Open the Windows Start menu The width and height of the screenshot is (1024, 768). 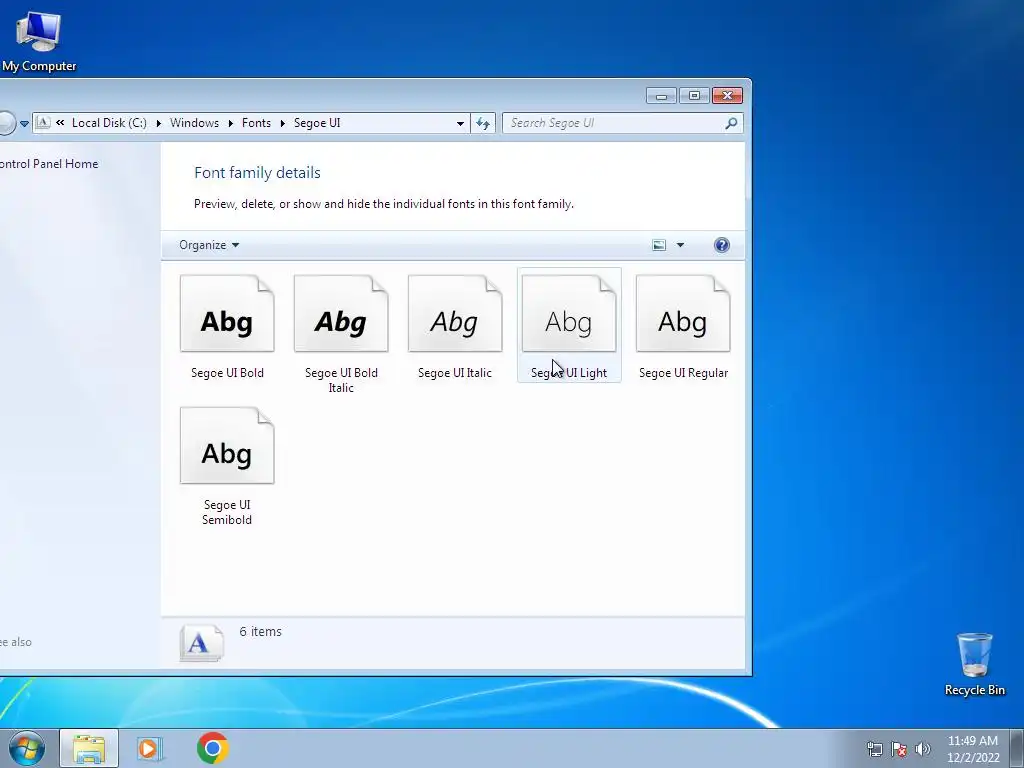(x=26, y=748)
